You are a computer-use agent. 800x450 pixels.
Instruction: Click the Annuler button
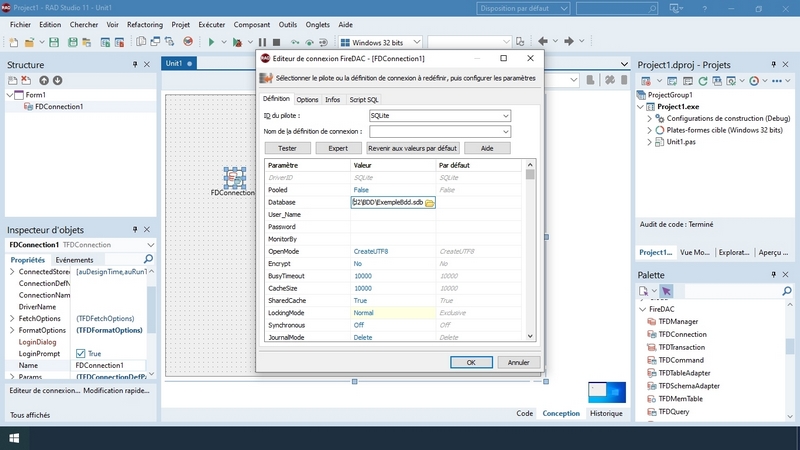click(x=518, y=362)
